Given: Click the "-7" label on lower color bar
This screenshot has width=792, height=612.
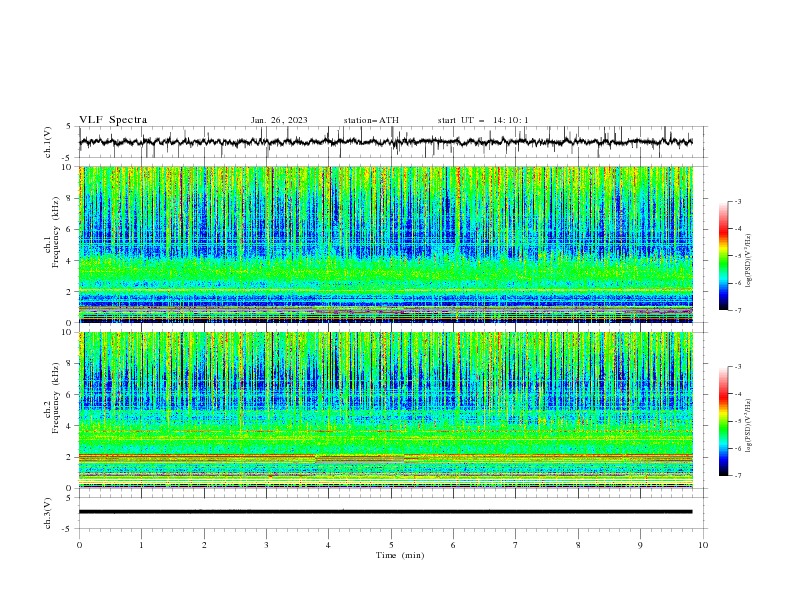Looking at the screenshot, I should pos(738,476).
